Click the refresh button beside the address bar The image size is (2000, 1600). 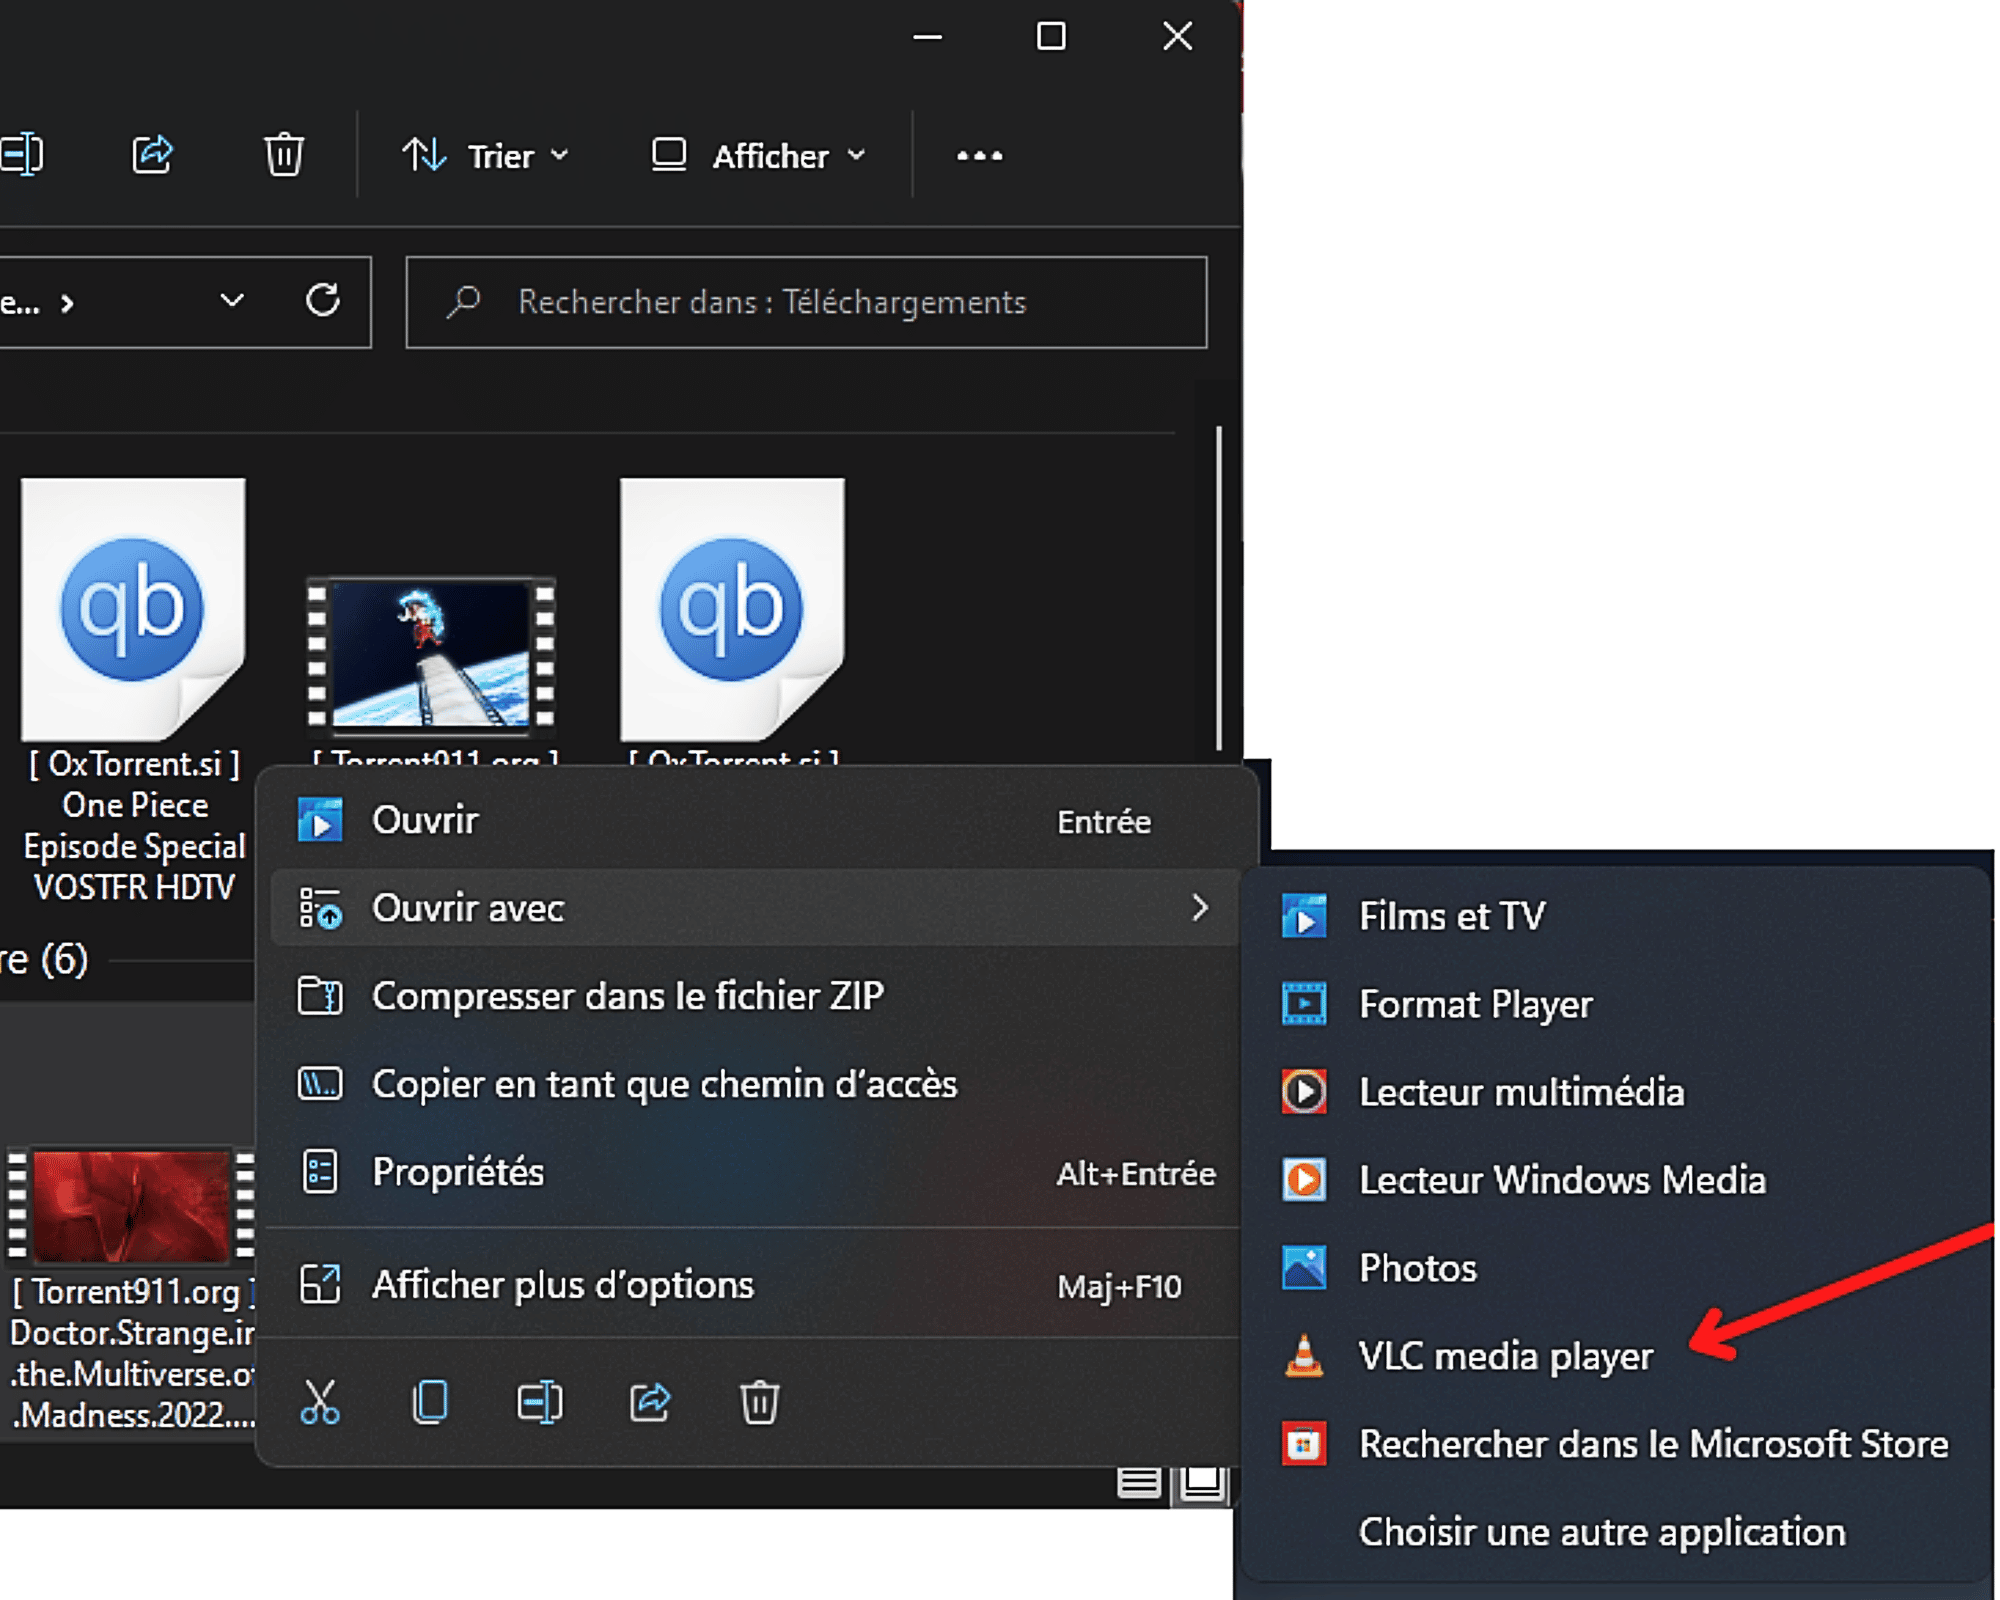point(323,300)
